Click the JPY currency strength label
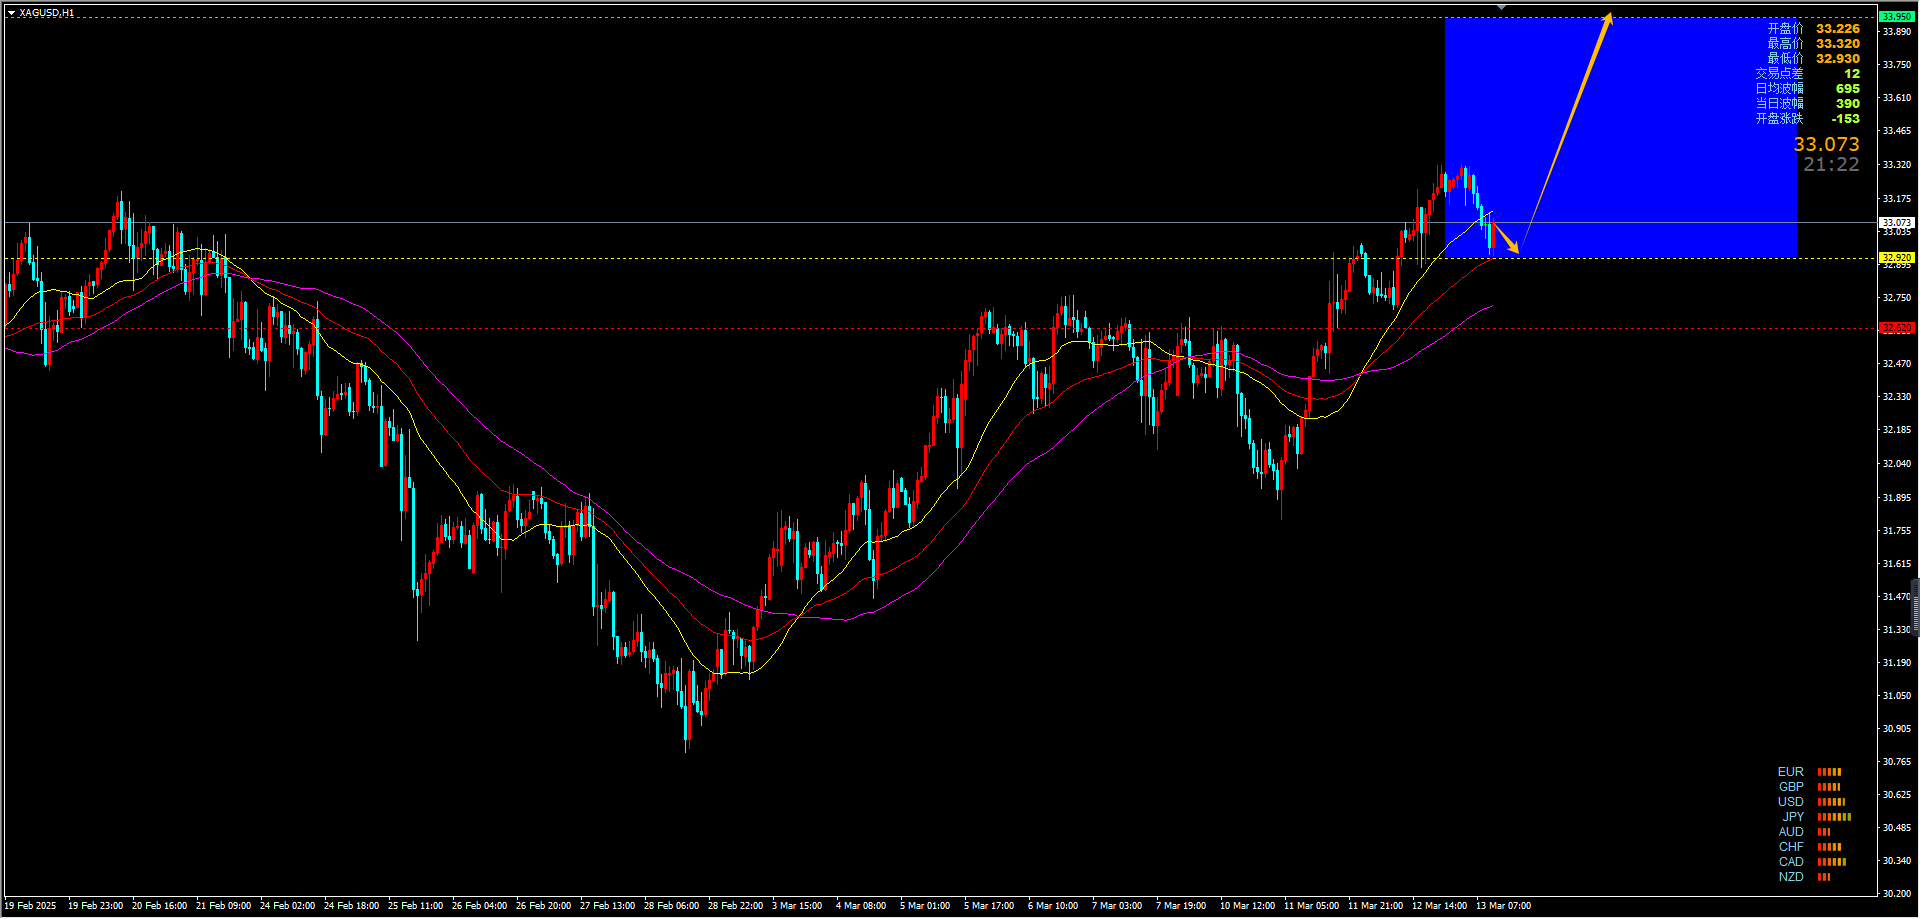The height and width of the screenshot is (919, 1920). coord(1793,817)
